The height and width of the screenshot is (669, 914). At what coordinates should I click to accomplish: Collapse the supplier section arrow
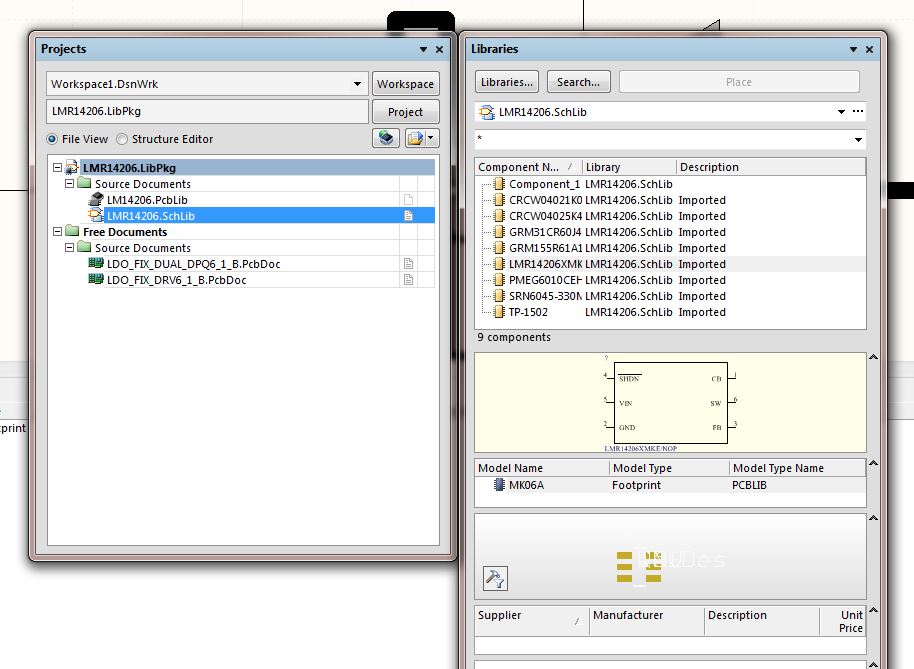point(873,610)
